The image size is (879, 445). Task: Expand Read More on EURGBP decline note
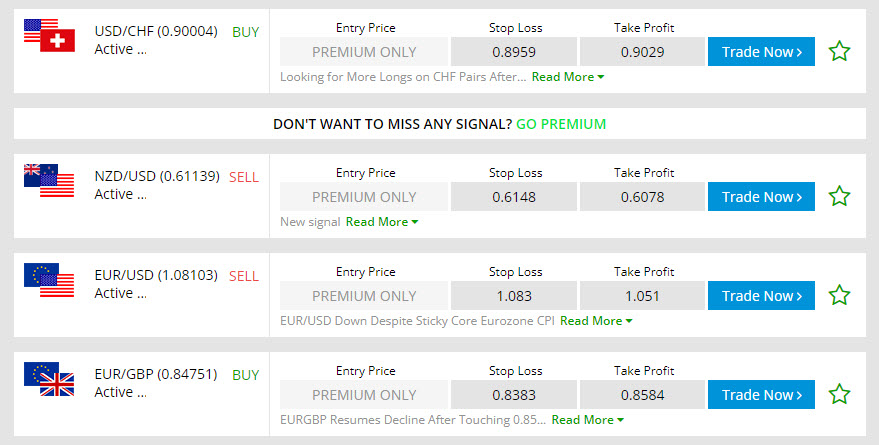pos(587,420)
